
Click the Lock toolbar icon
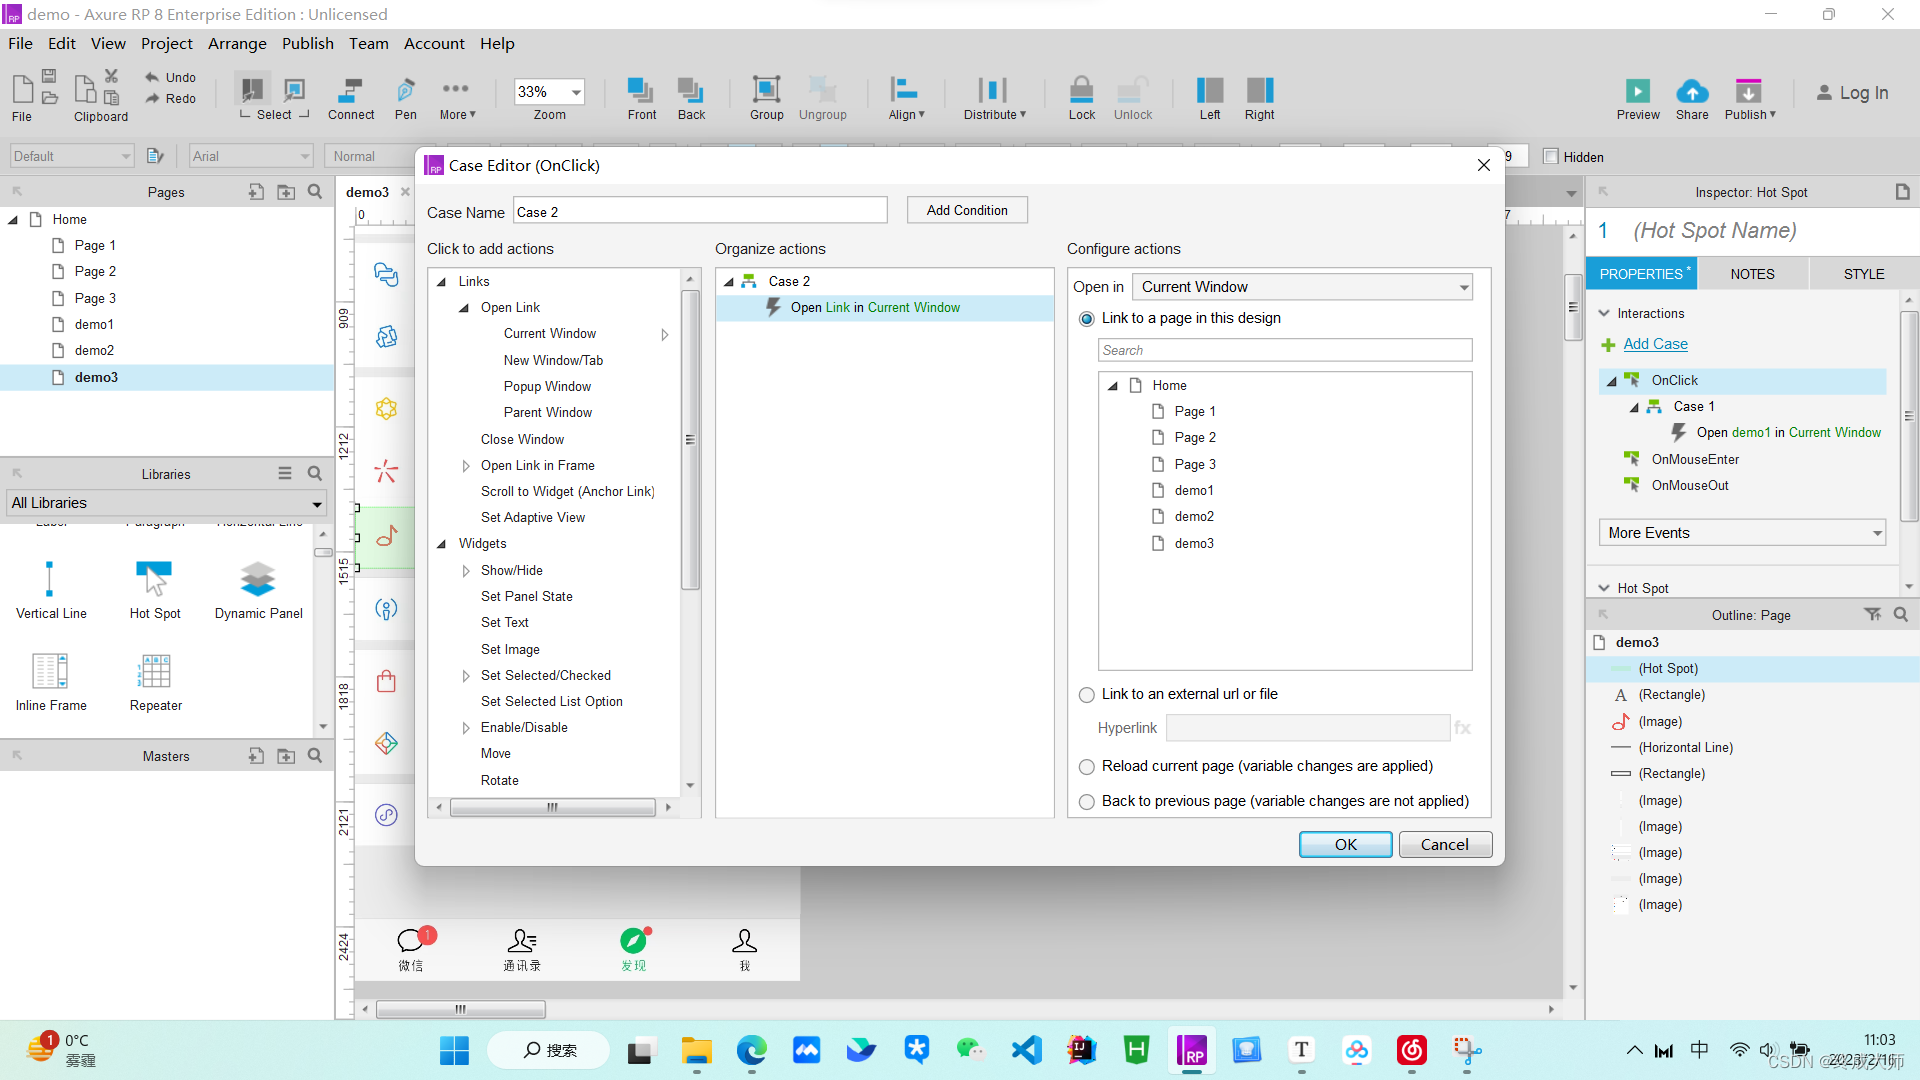(1081, 91)
